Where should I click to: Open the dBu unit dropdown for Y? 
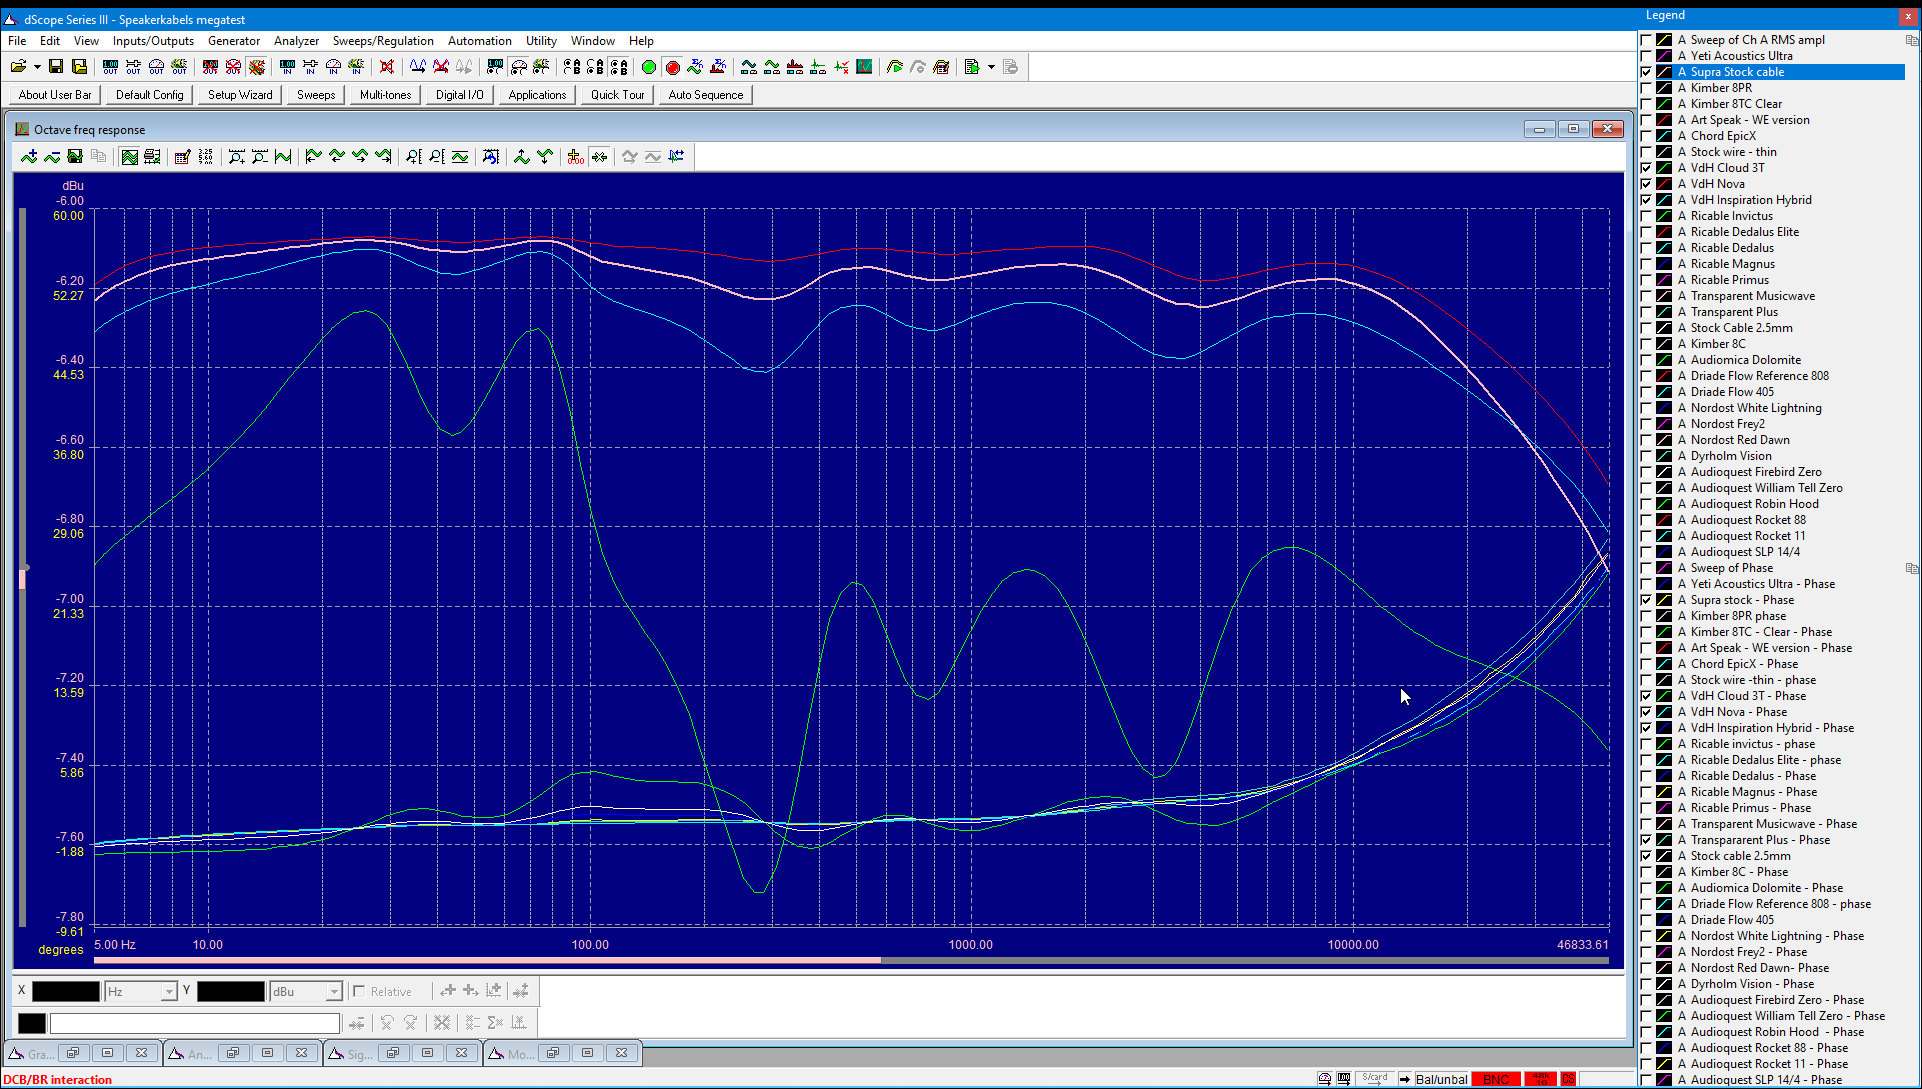pos(333,991)
